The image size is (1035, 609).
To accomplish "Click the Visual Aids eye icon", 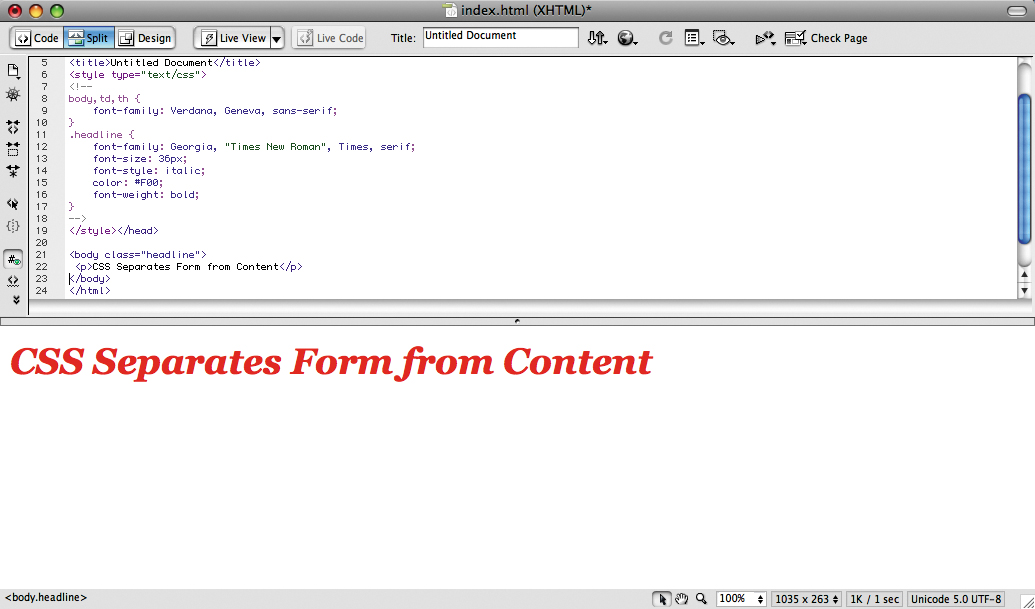I will coord(724,38).
